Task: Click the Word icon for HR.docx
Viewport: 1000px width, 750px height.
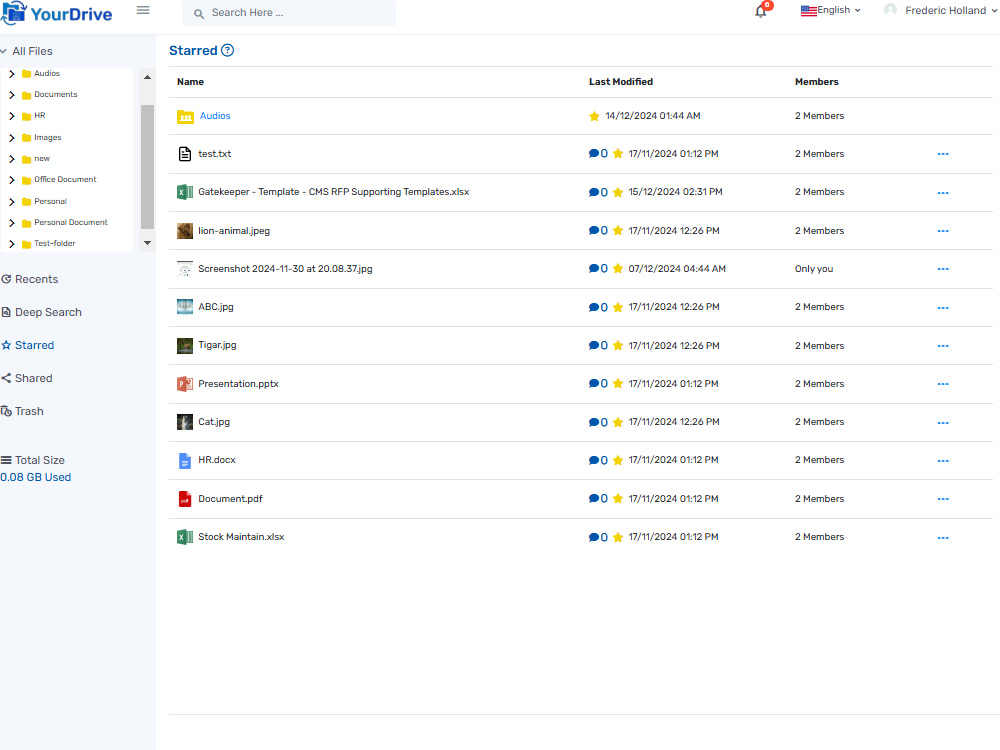Action: [185, 460]
